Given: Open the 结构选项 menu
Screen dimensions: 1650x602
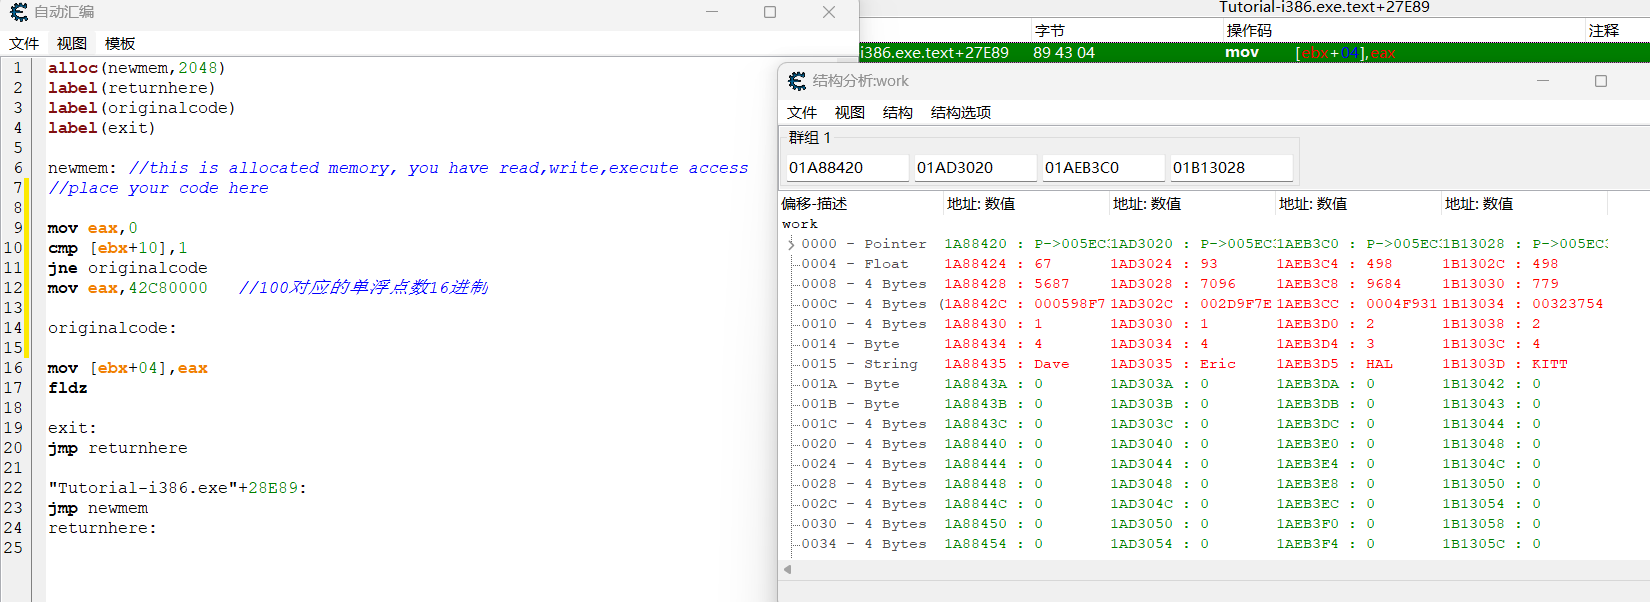Looking at the screenshot, I should (x=960, y=113).
